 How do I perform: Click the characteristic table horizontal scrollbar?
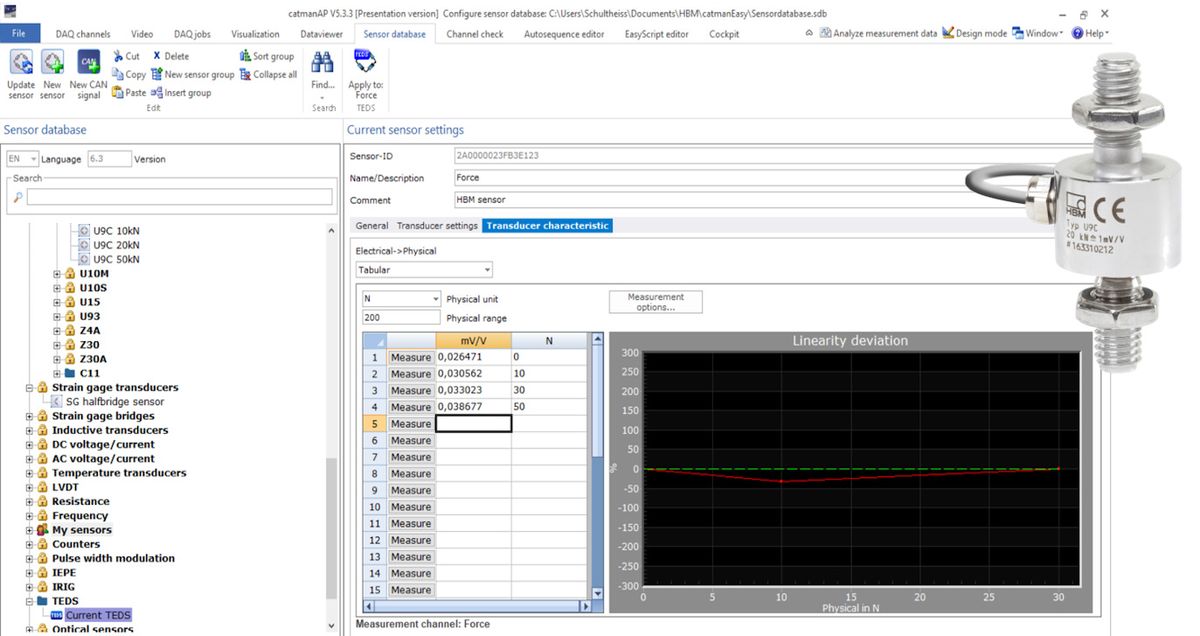pos(477,606)
